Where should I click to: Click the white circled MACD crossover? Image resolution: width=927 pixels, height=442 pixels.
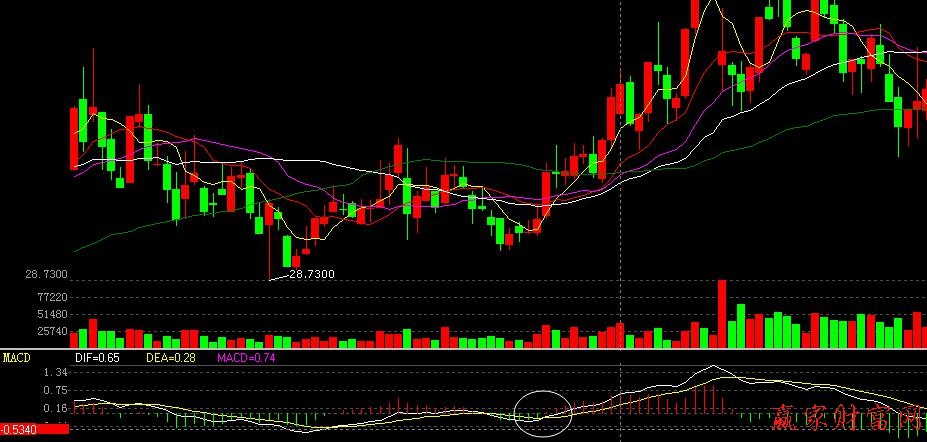tap(543, 410)
